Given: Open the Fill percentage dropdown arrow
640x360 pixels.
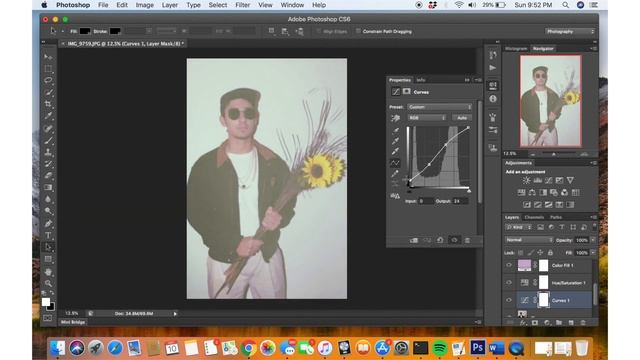Looking at the screenshot, I should tap(593, 253).
